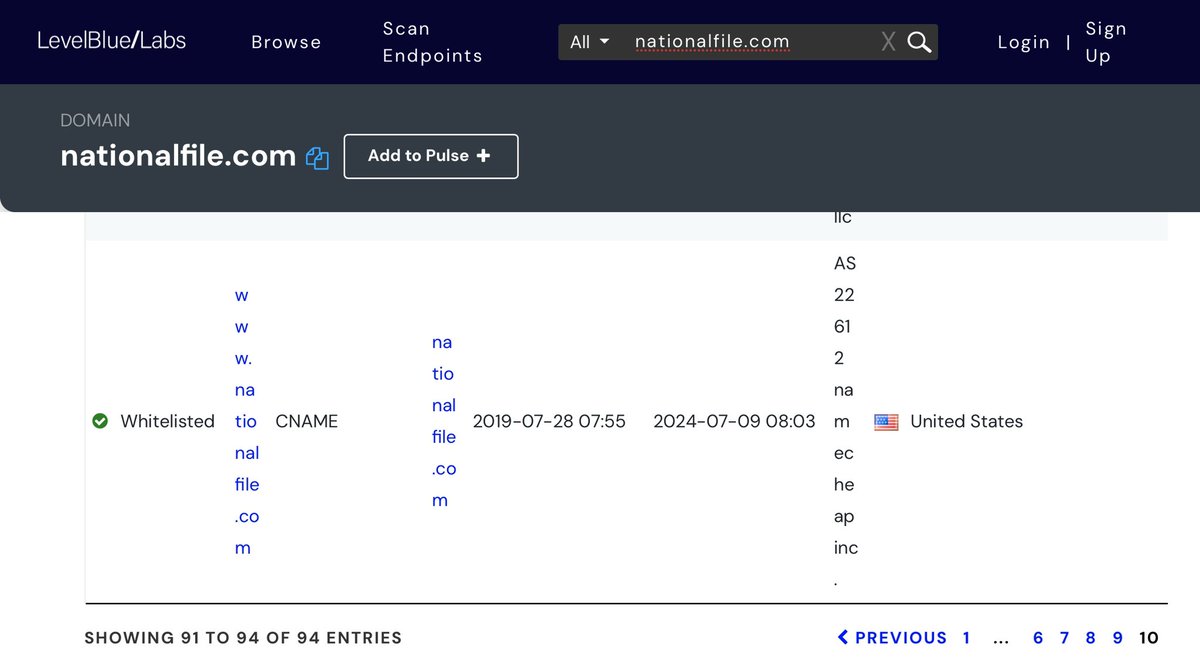This screenshot has width=1200, height=662.
Task: Click the Sign Up link
Action: pyautogui.click(x=1105, y=42)
